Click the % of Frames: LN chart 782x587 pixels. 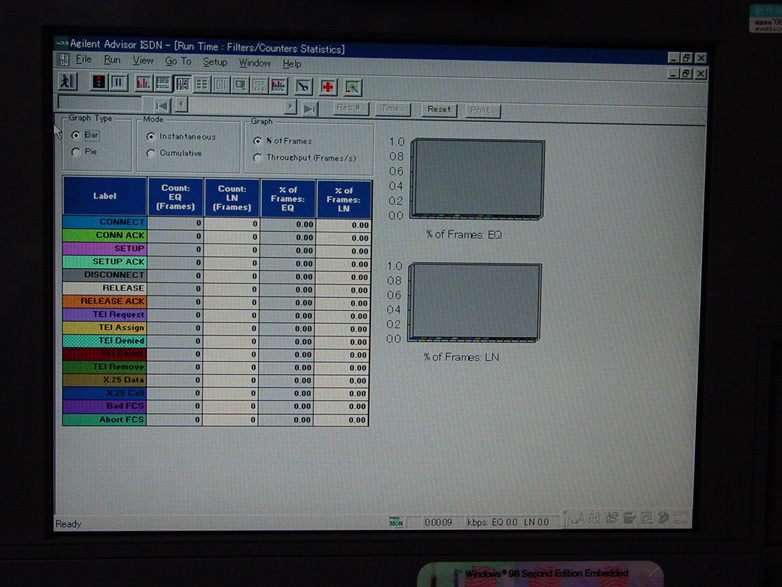point(474,302)
